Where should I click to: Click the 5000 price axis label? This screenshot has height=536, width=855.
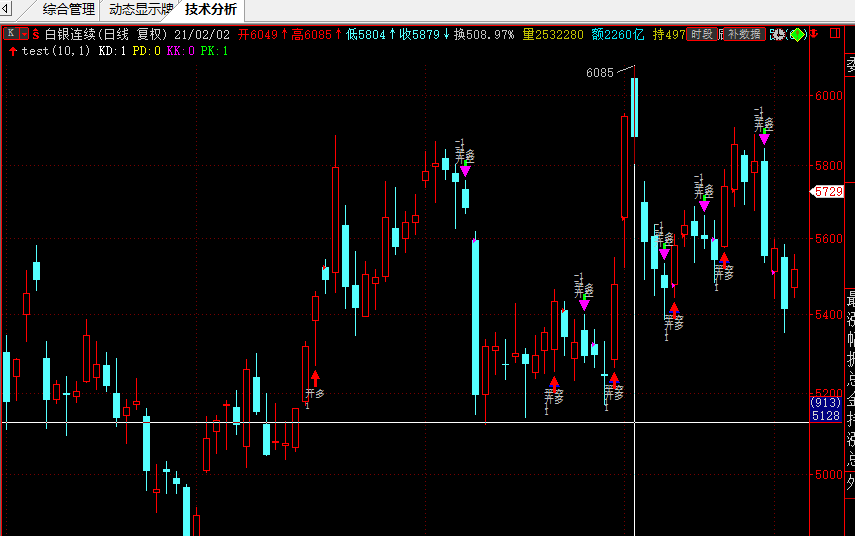click(829, 474)
